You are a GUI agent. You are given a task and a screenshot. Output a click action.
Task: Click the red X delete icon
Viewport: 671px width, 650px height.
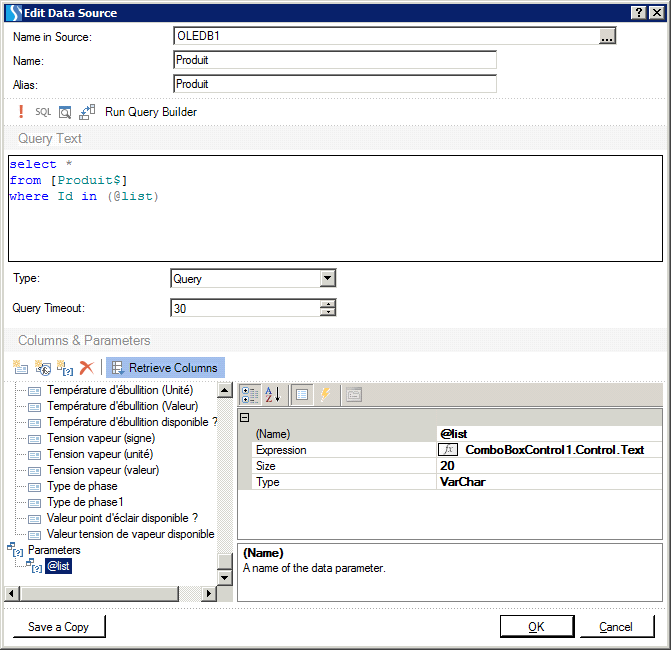[x=87, y=368]
